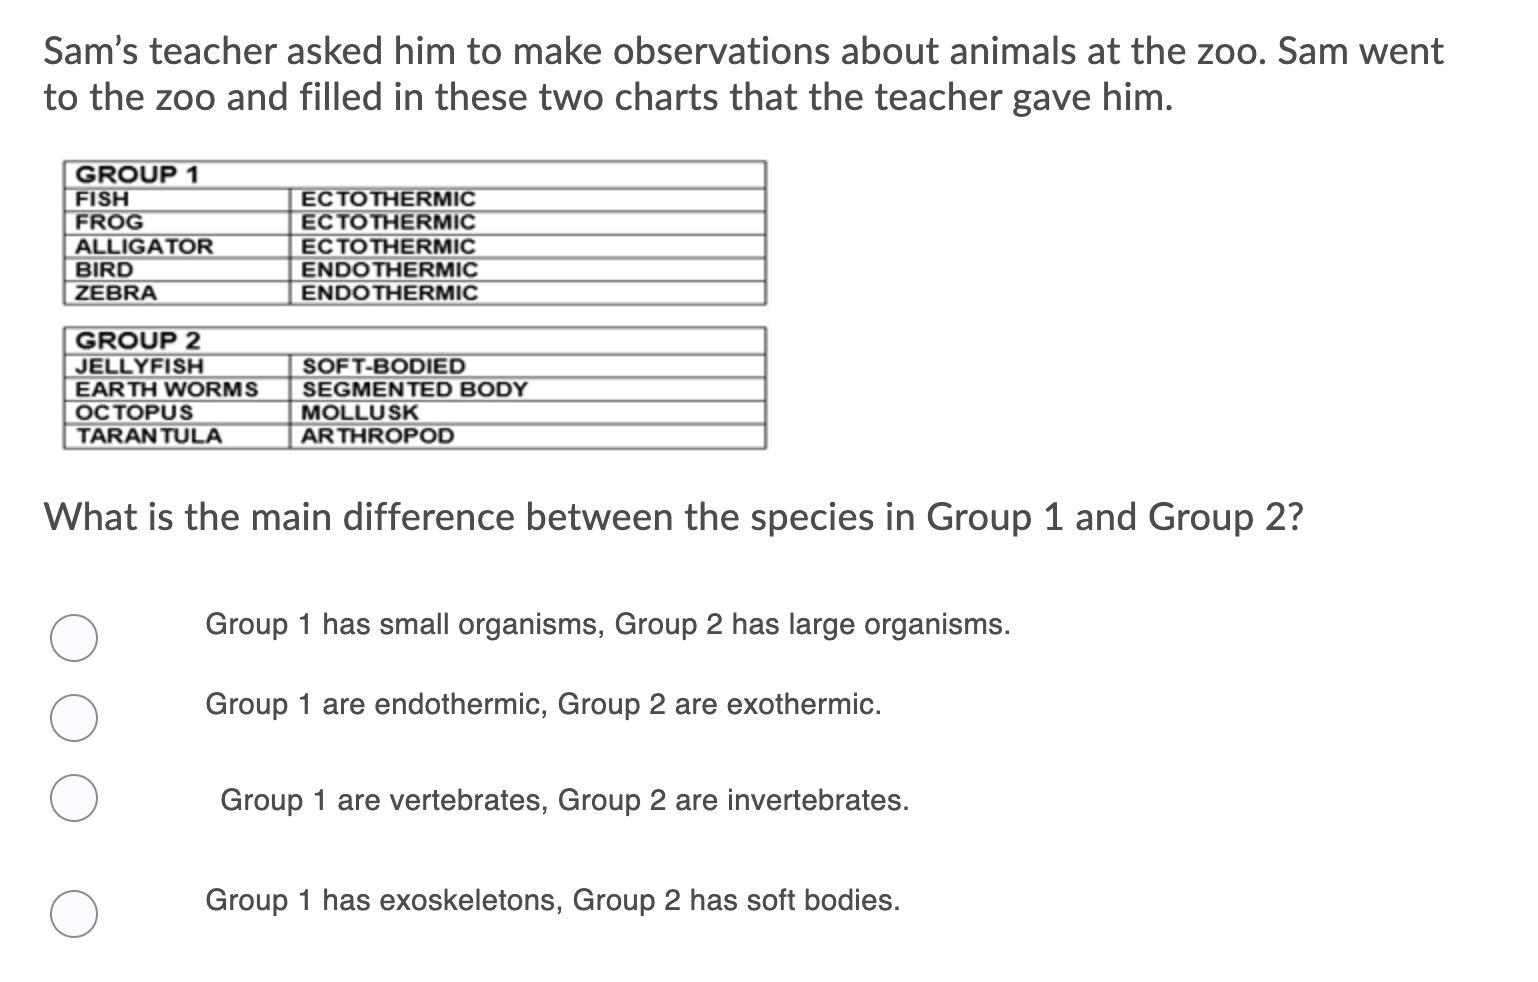Click the SEGMENTED BODY cell
Image resolution: width=1538 pixels, height=982 pixels.
click(528, 389)
